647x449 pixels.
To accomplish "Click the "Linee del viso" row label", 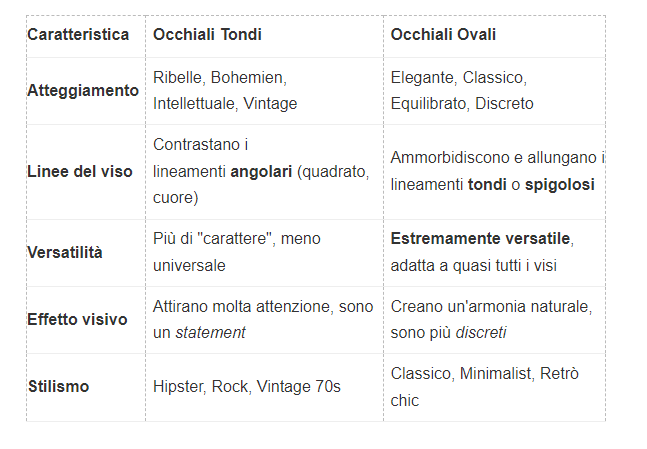I will point(80,171).
